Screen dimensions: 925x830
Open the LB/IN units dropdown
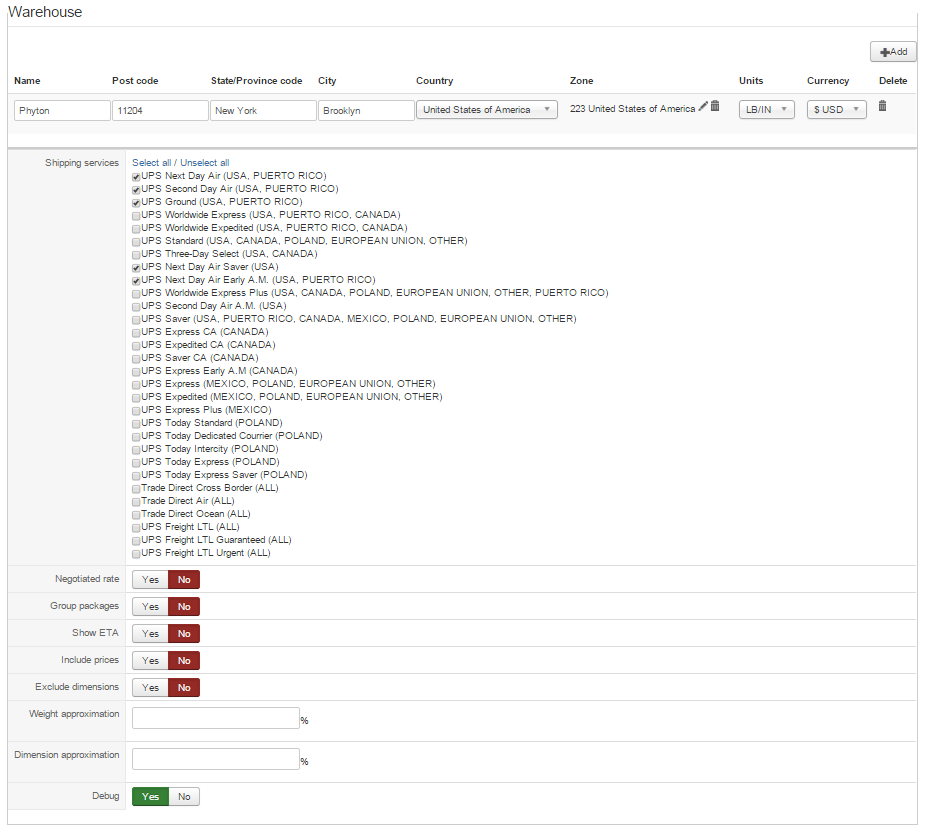[766, 110]
